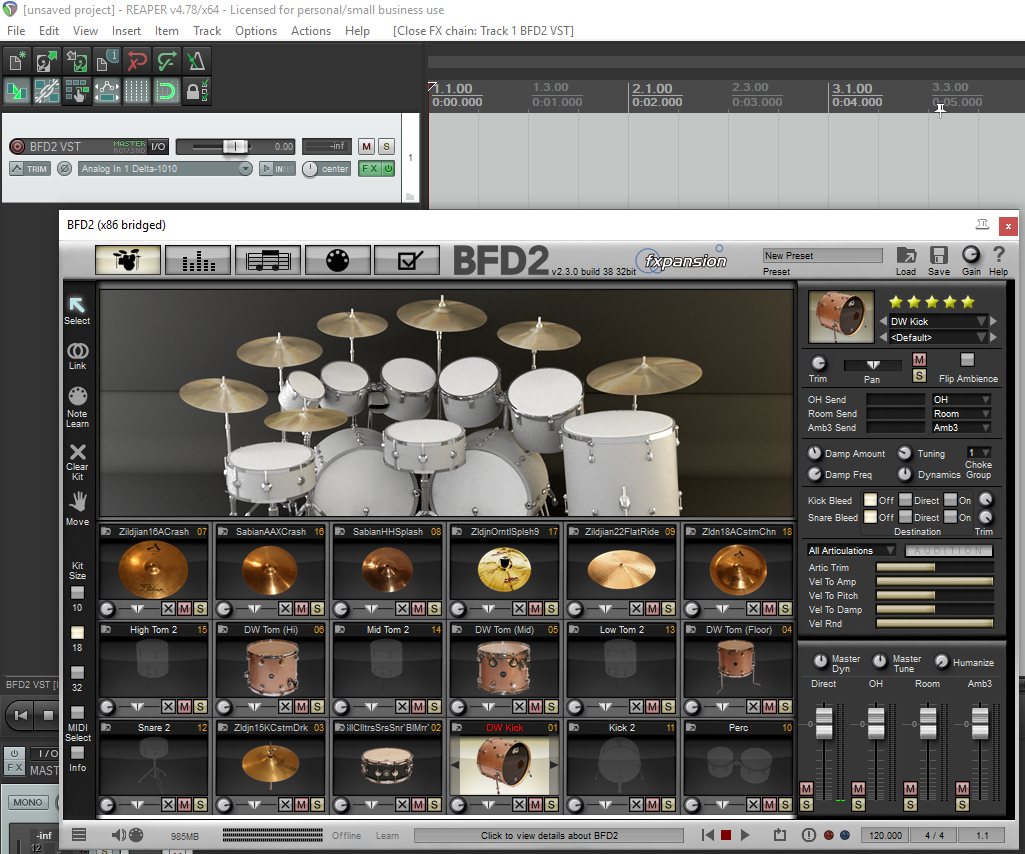Screen dimensions: 1025x854
Task: Open the BFD2 Grooves page
Action: (x=267, y=260)
